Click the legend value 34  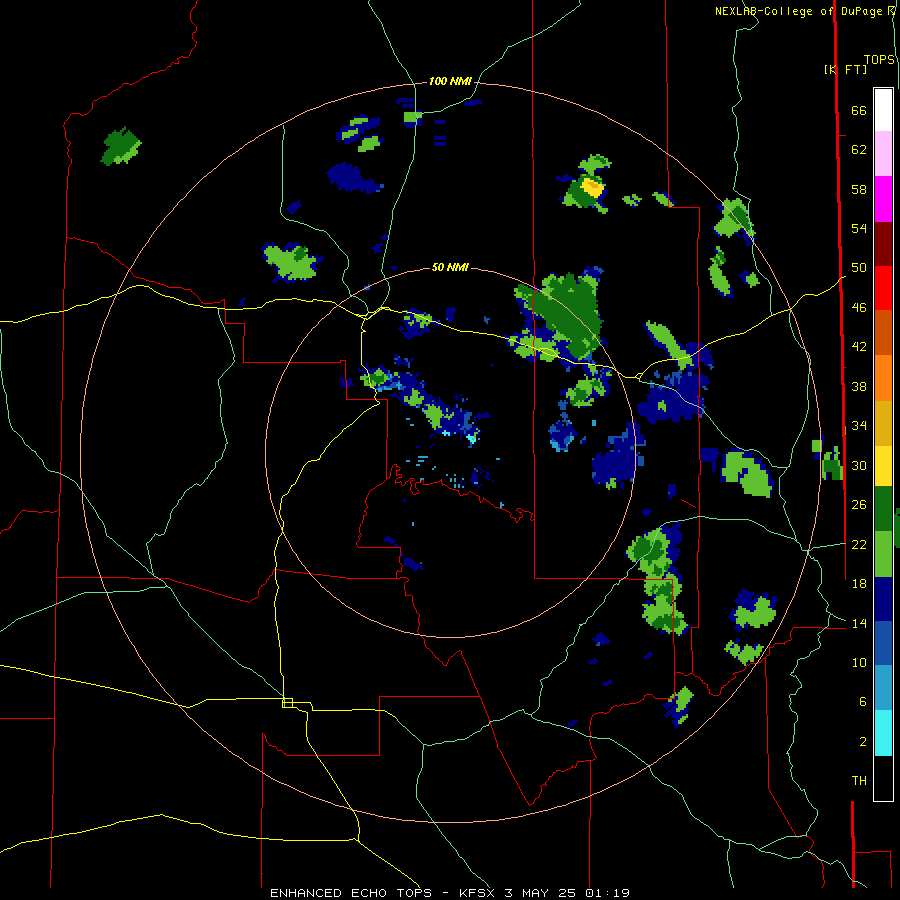pos(859,426)
